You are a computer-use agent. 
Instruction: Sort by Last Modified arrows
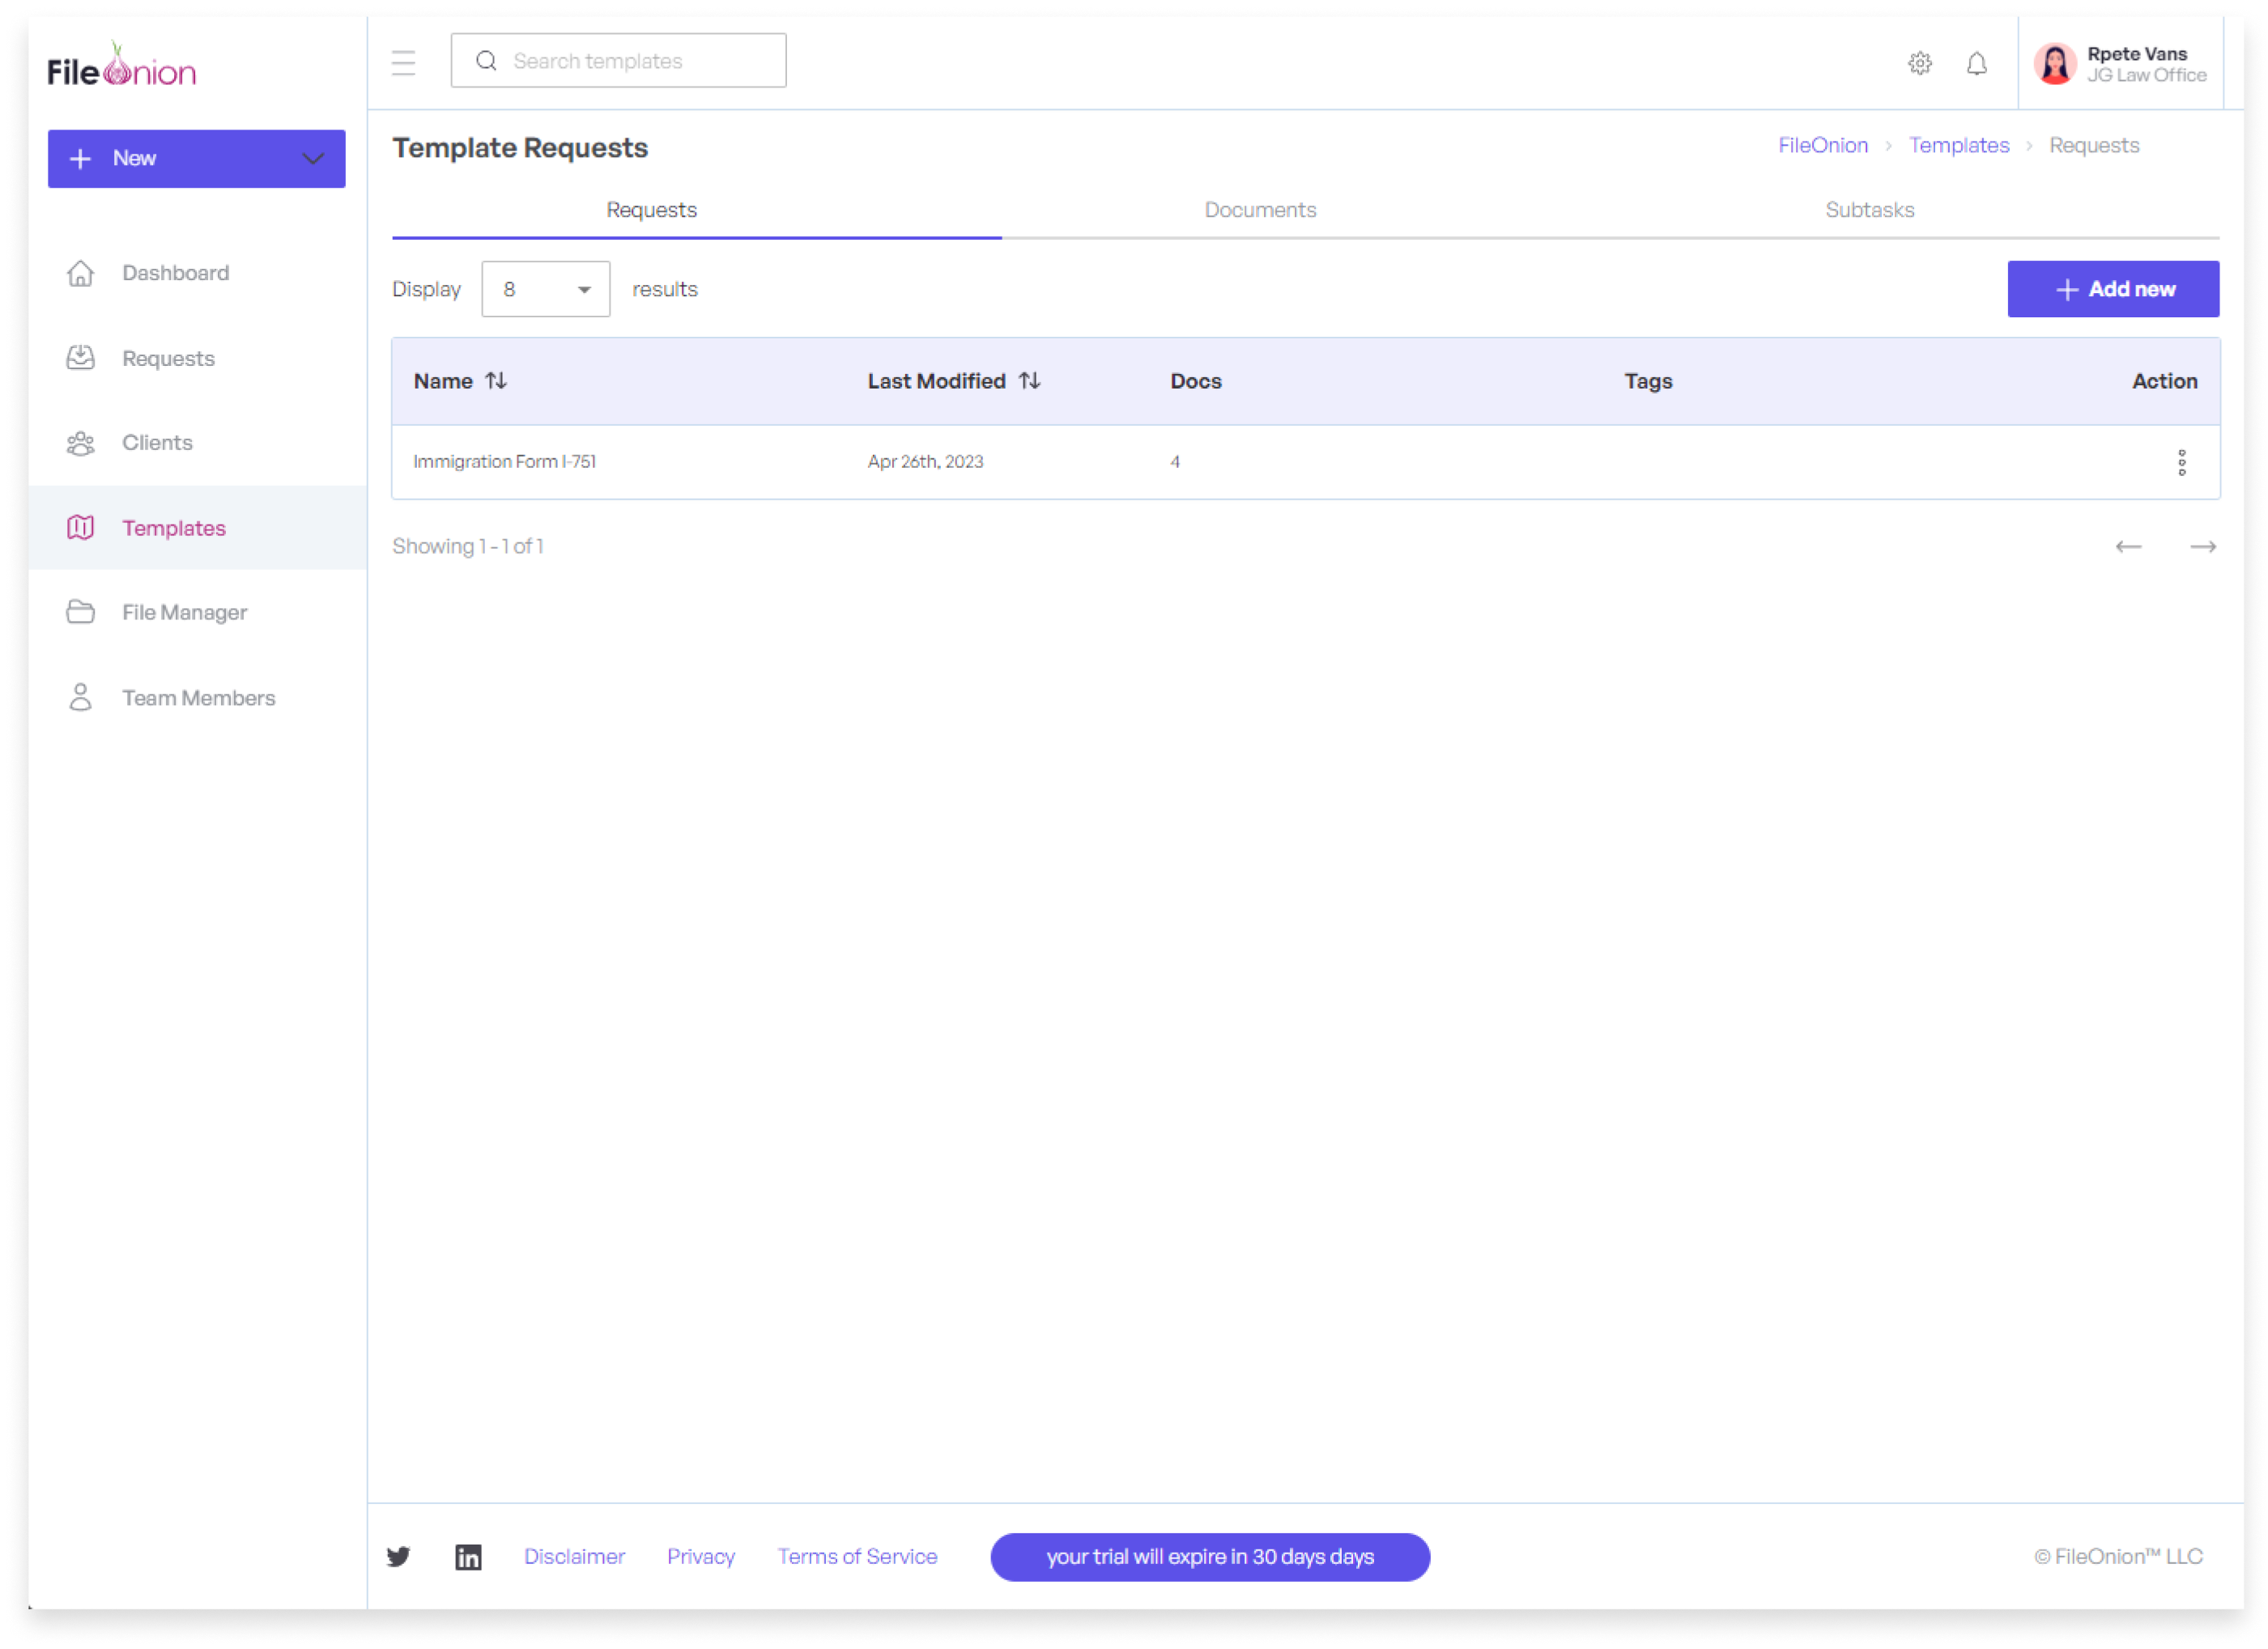[1029, 381]
